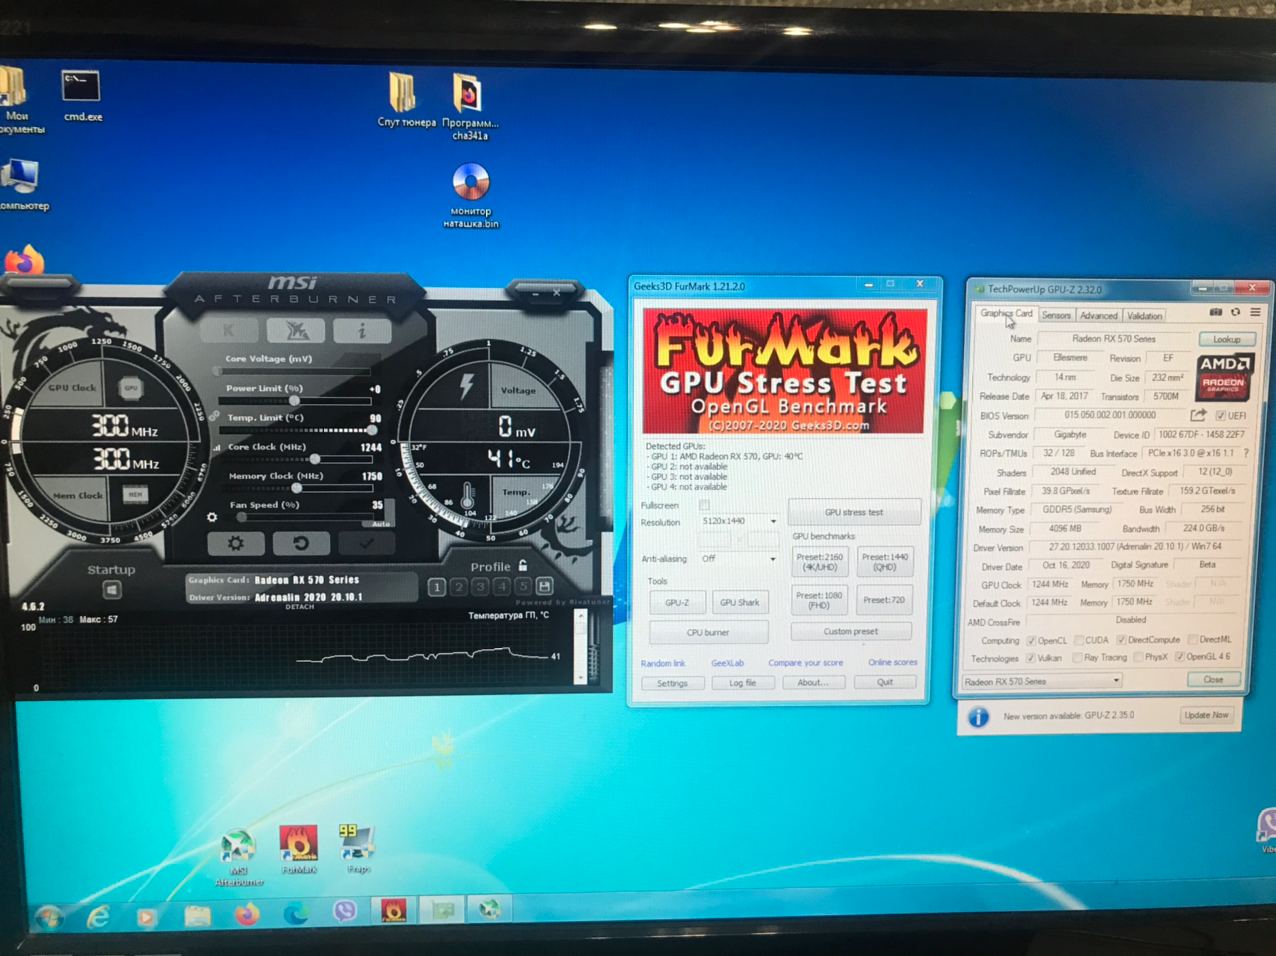The image size is (1276, 956).
Task: Click Viber icon in the taskbar
Action: [x=345, y=912]
